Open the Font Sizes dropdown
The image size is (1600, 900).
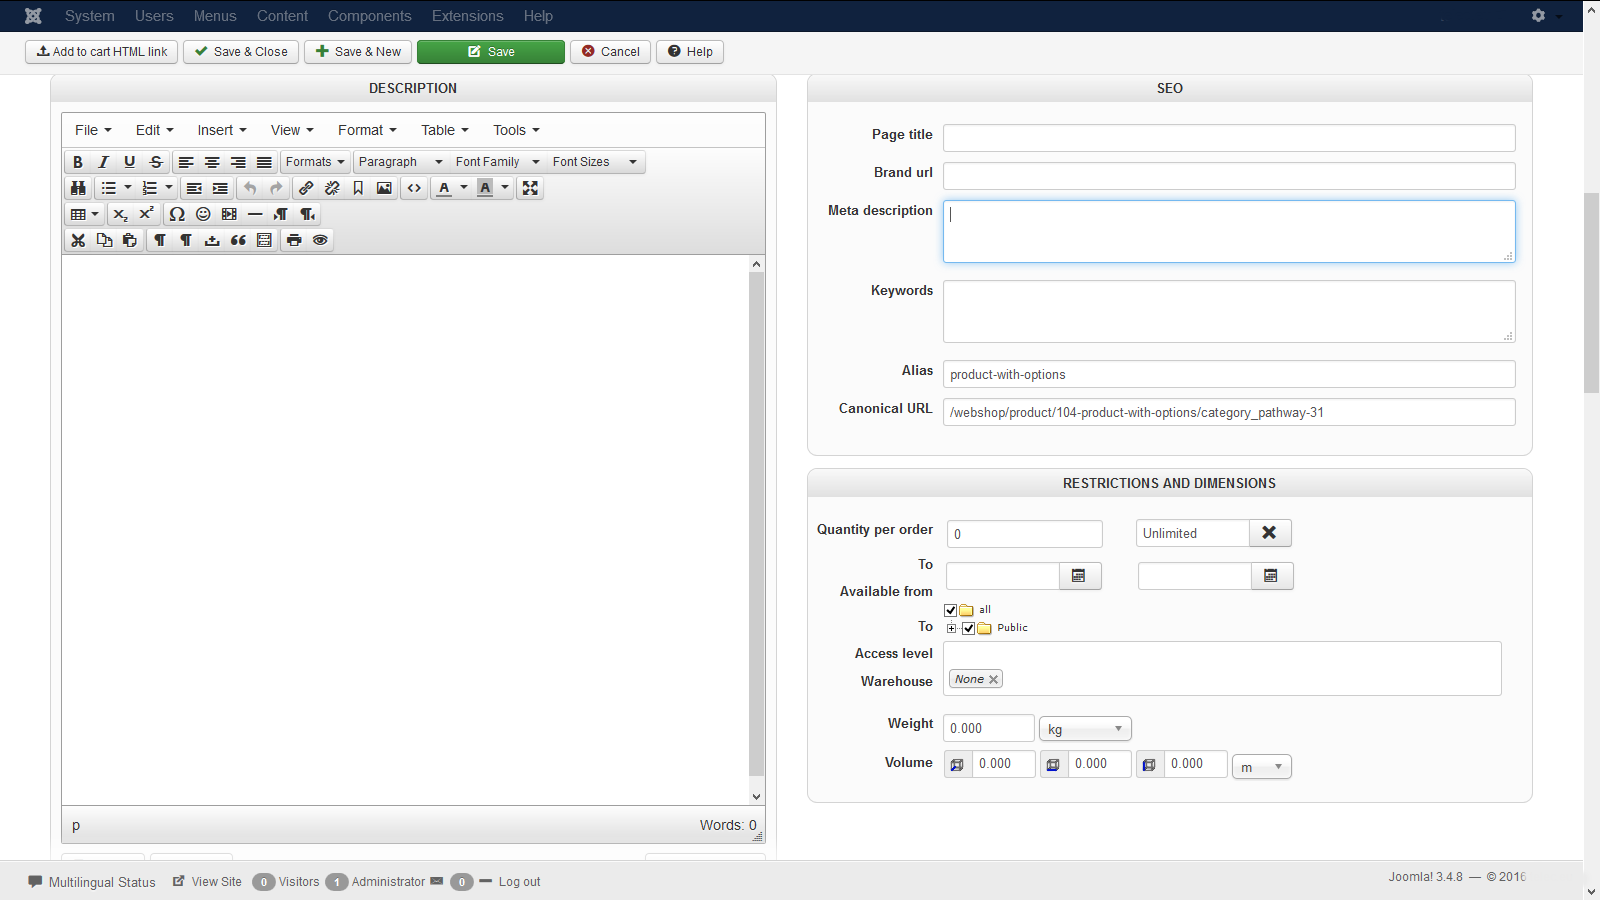click(x=594, y=162)
